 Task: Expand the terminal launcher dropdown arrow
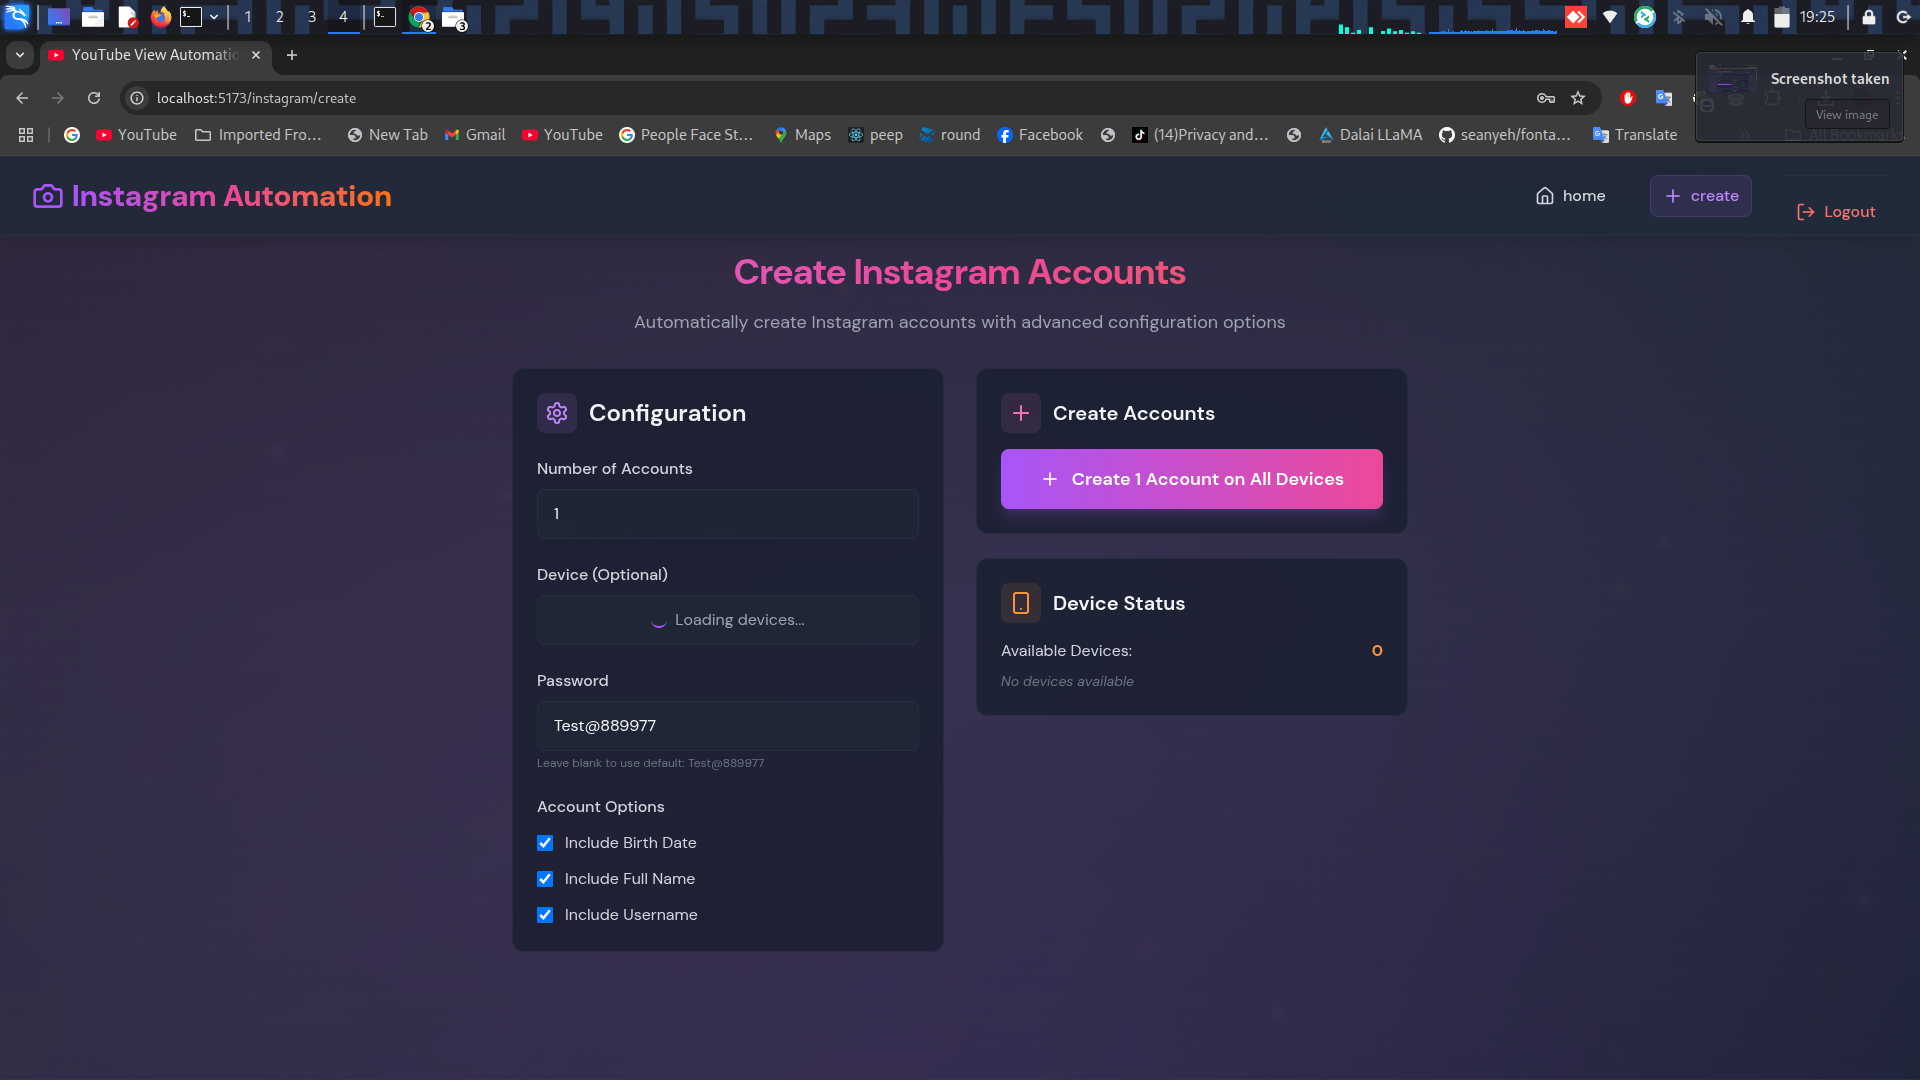214,17
